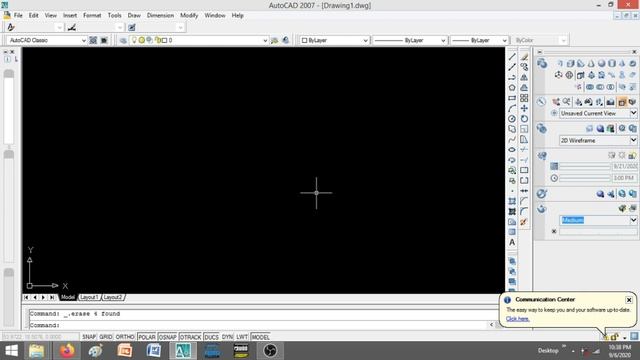
Task: Click the Array modify tool
Action: [524, 98]
